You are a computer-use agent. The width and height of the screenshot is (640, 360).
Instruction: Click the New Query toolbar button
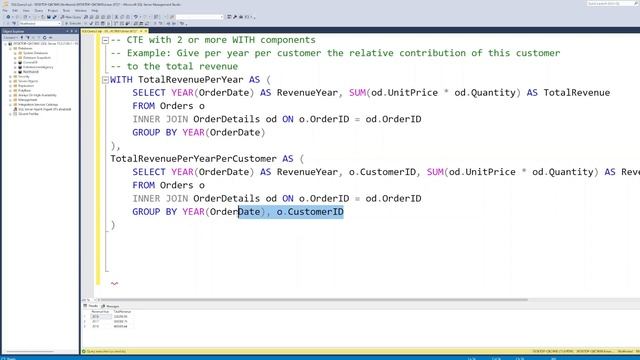pos(71,17)
